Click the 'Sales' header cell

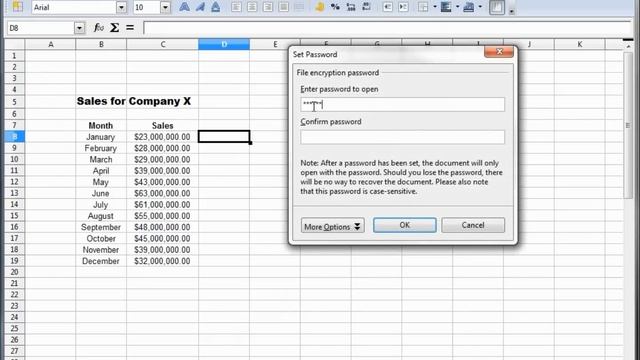click(x=162, y=125)
